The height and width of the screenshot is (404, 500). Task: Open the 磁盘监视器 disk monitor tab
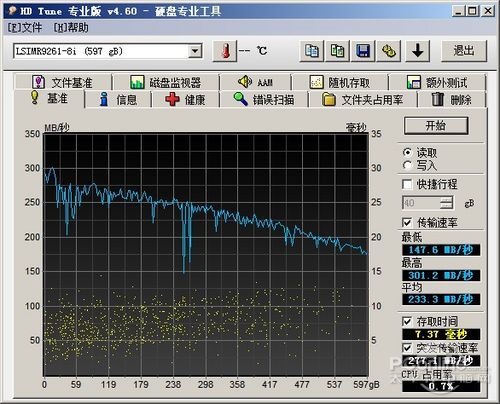coord(166,82)
